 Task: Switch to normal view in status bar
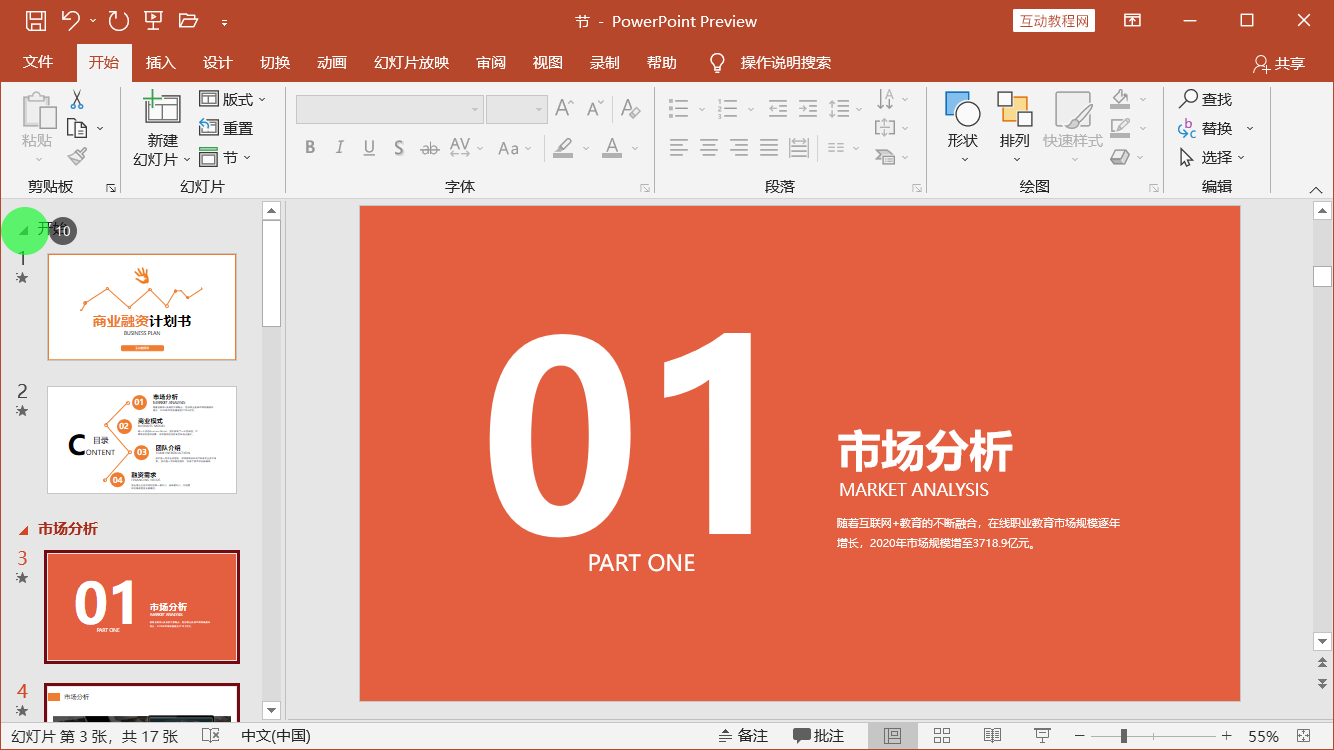click(893, 736)
